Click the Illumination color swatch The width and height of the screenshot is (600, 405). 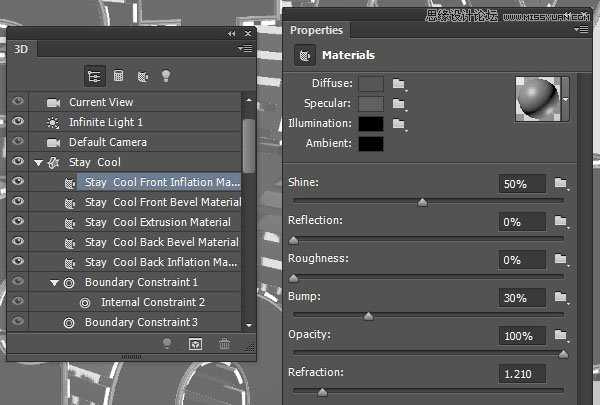click(x=371, y=124)
